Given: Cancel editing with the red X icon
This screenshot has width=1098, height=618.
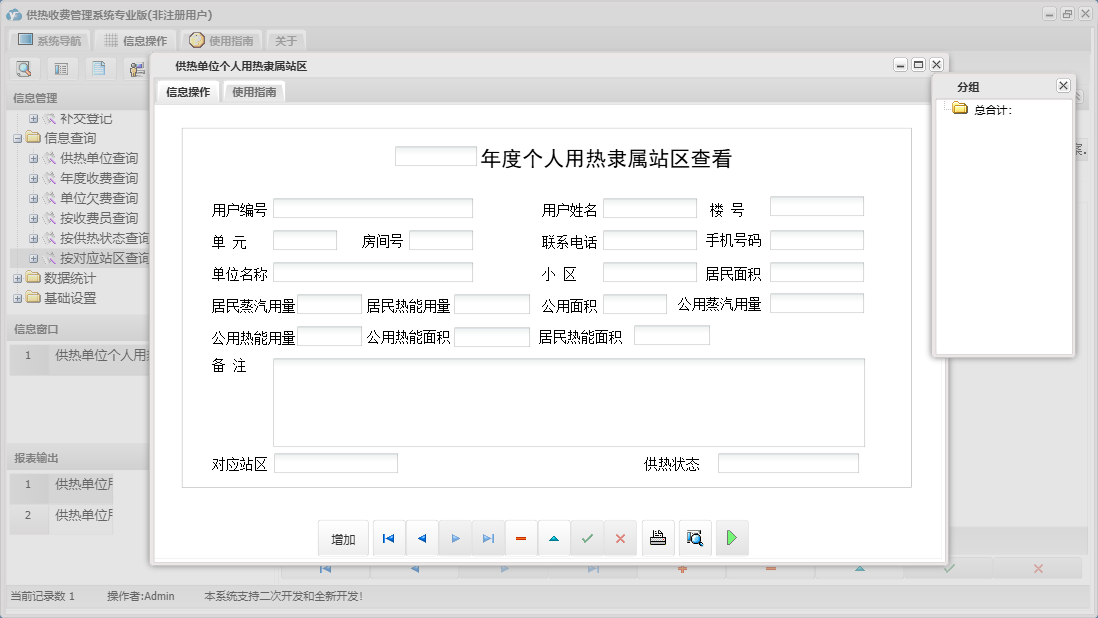Looking at the screenshot, I should click(620, 538).
